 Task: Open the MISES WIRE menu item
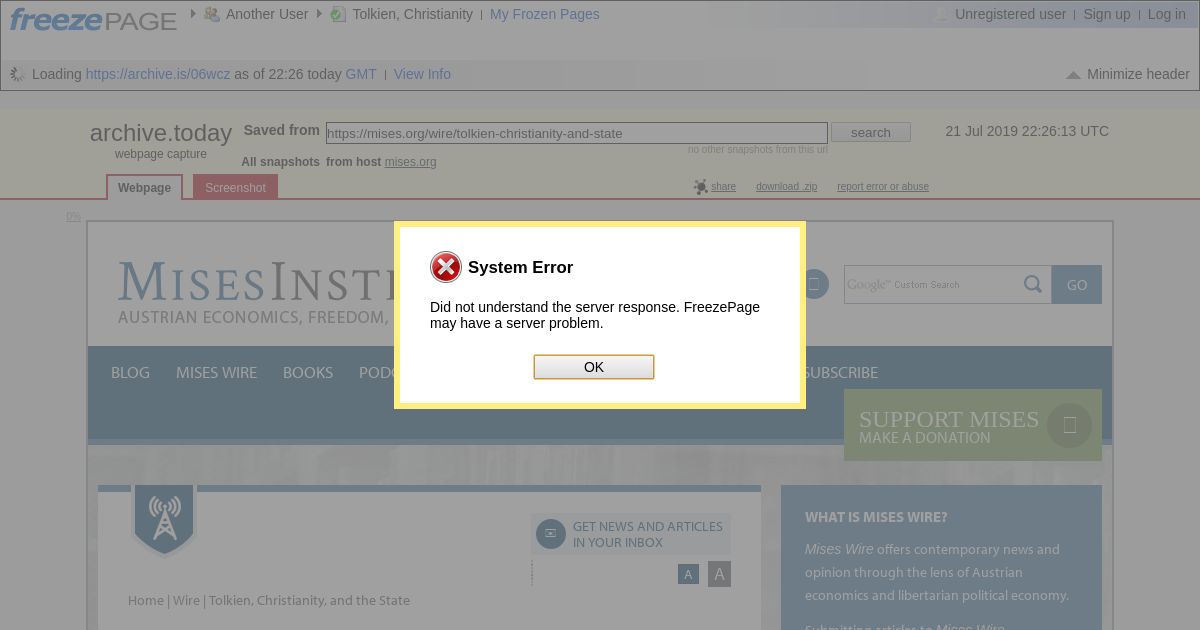point(216,372)
